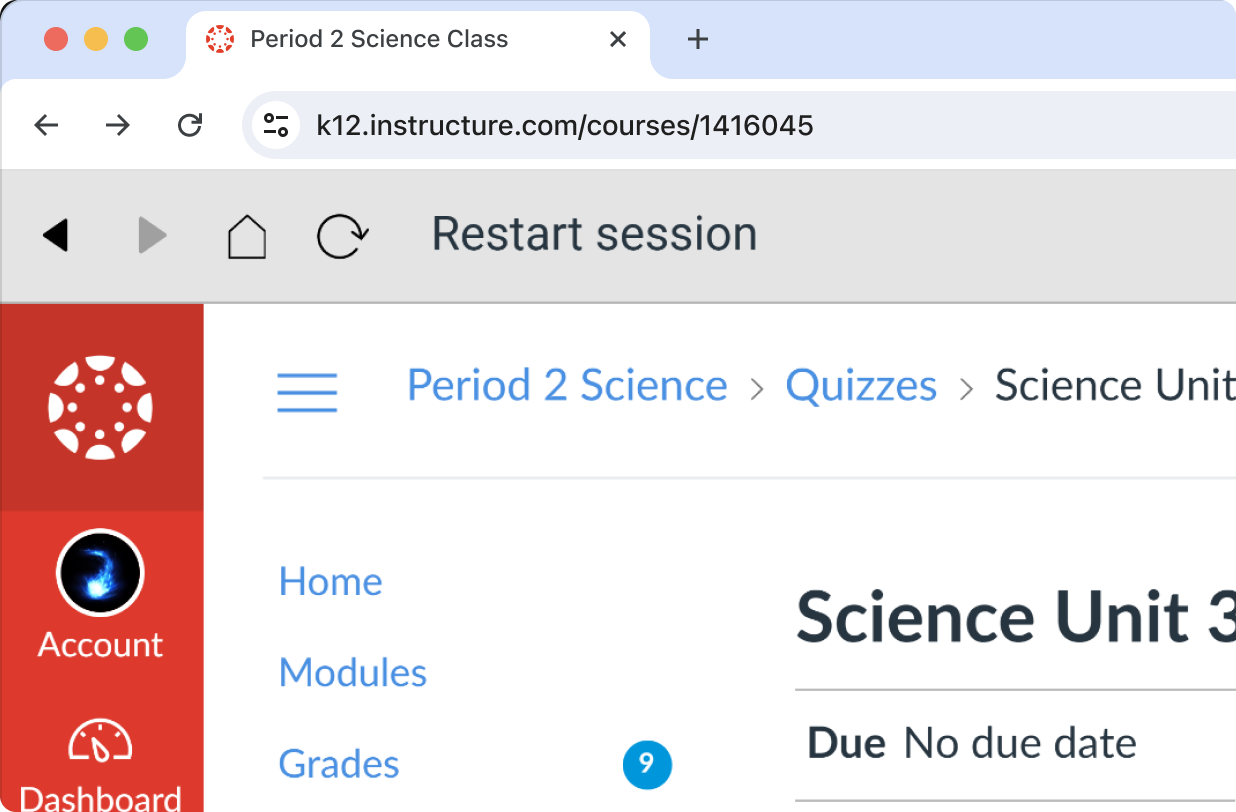
Task: Open the Period 2 Science breadcrumb link
Action: point(567,386)
